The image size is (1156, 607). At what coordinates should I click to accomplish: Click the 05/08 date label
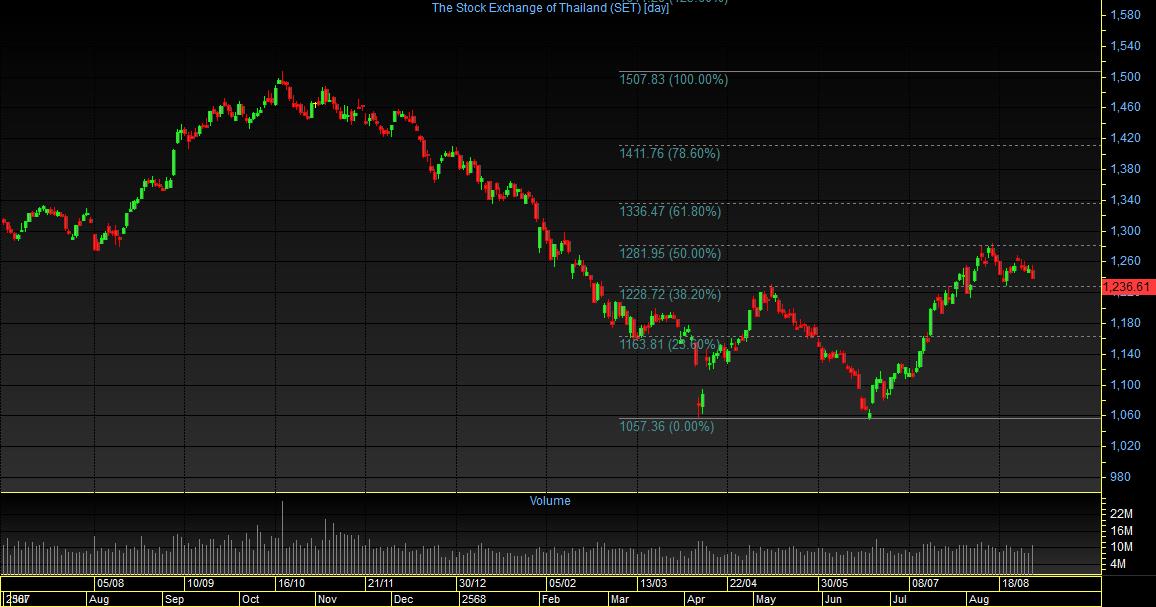coord(110,583)
